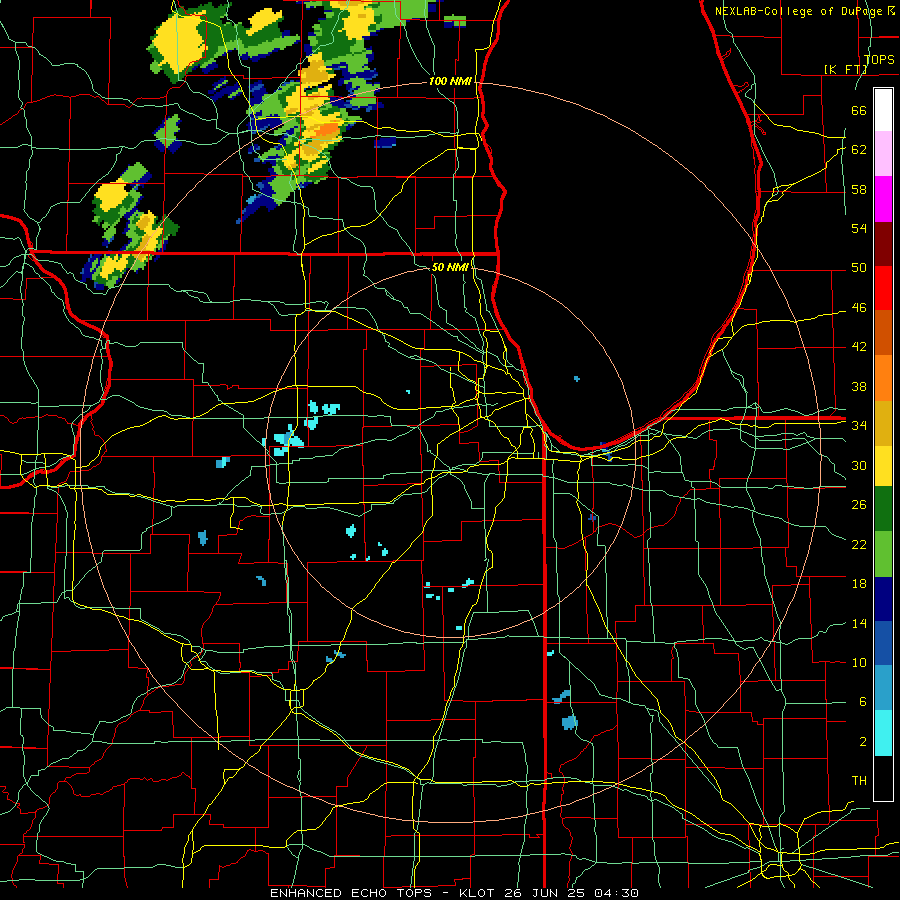The width and height of the screenshot is (900, 900).
Task: Pick the bright yellow legend swatch
Action: point(883,466)
